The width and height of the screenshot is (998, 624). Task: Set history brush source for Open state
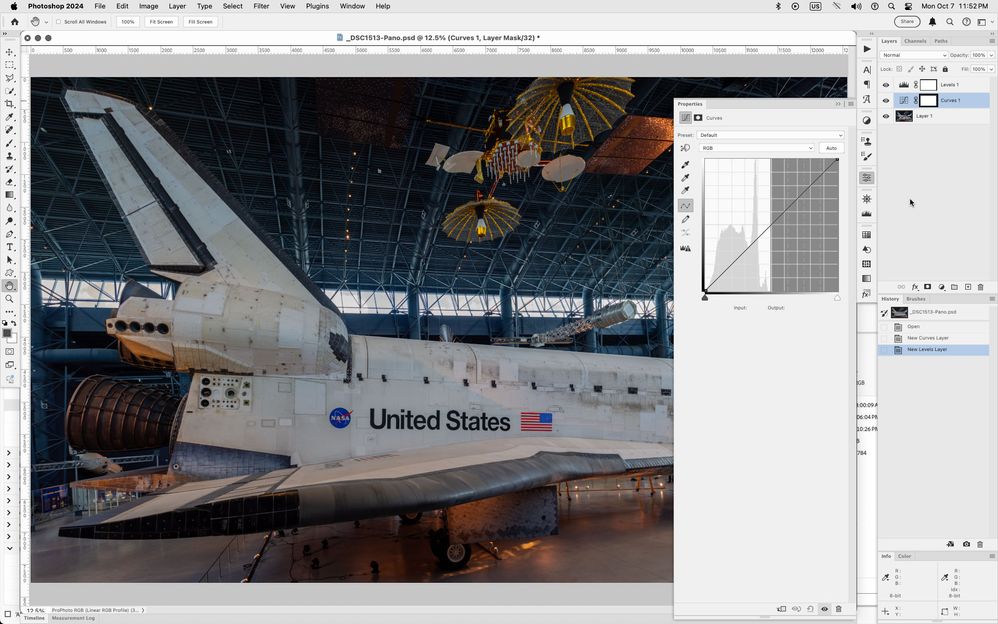884,327
